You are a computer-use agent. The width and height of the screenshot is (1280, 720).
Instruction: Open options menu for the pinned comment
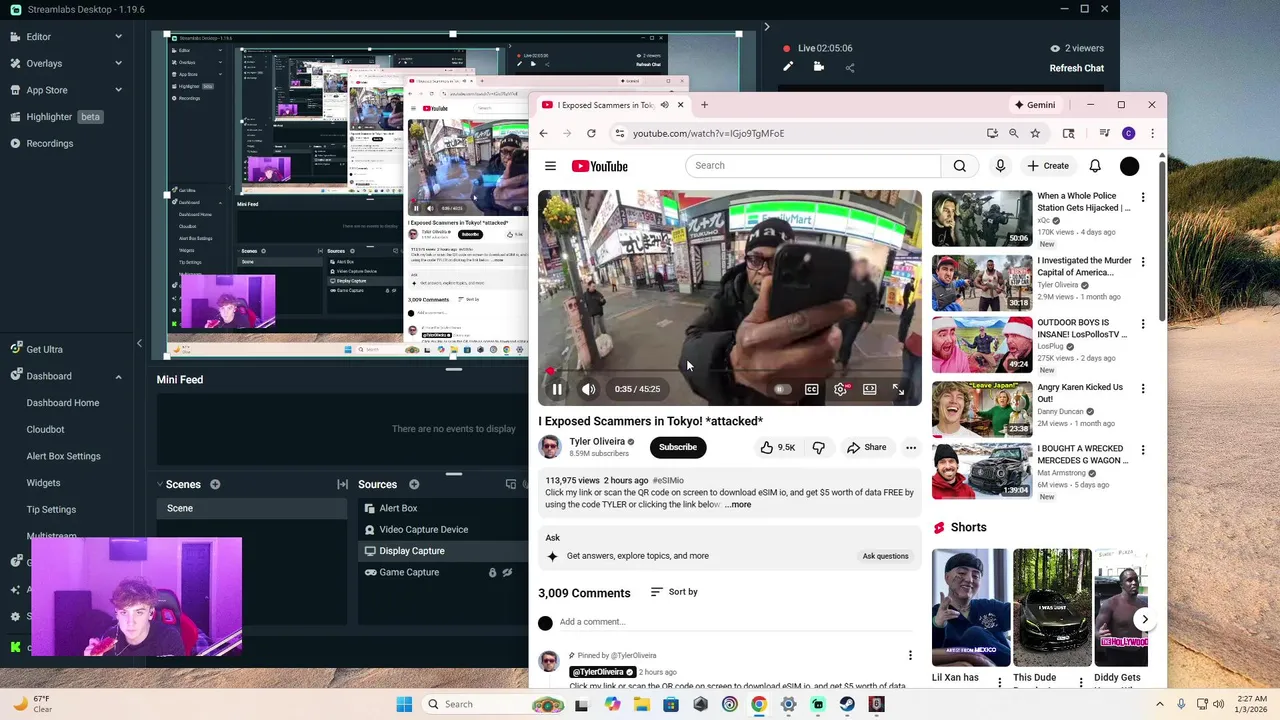[x=910, y=656]
